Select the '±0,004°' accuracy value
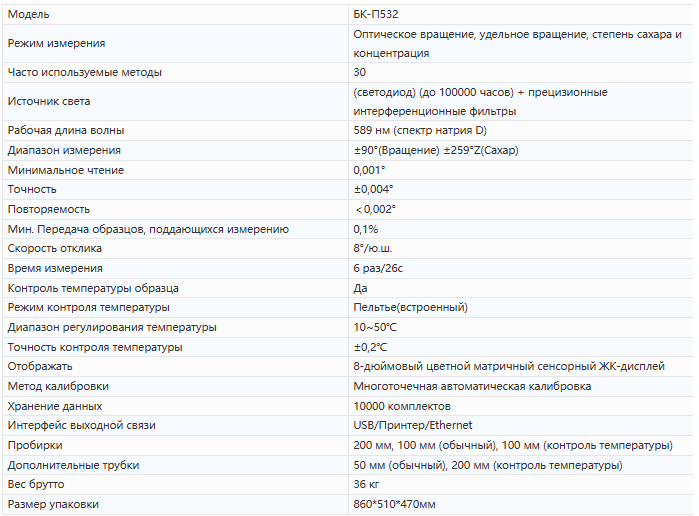Viewport: 699px width, 516px height. (x=374, y=190)
